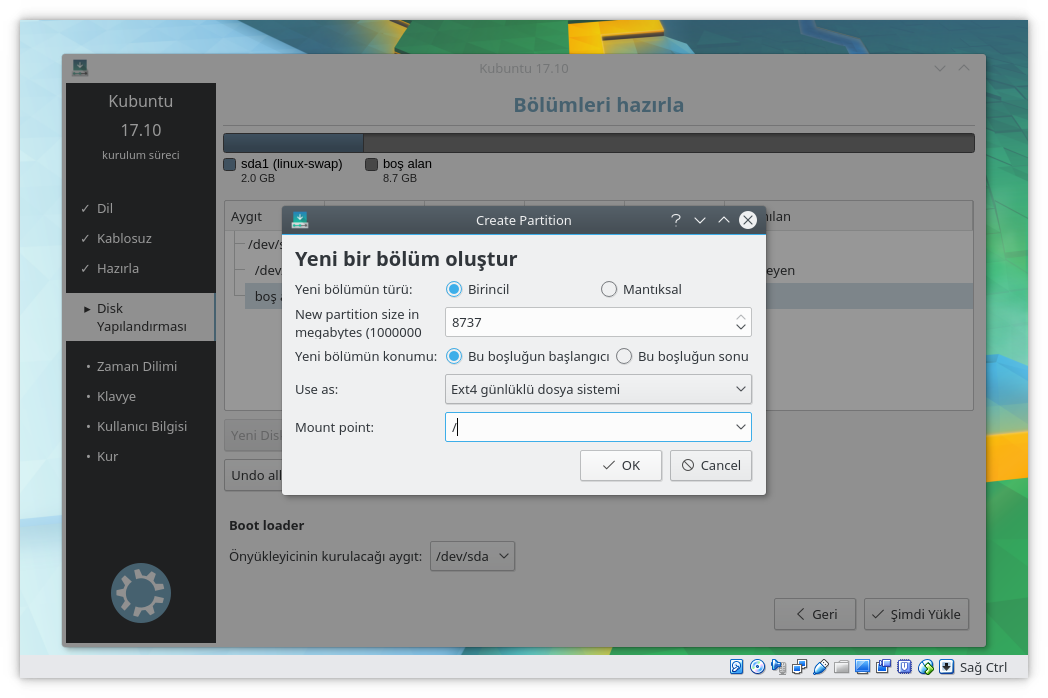Click the VirtualBox hard disk status icon
This screenshot has width=1048, height=698.
click(736, 667)
